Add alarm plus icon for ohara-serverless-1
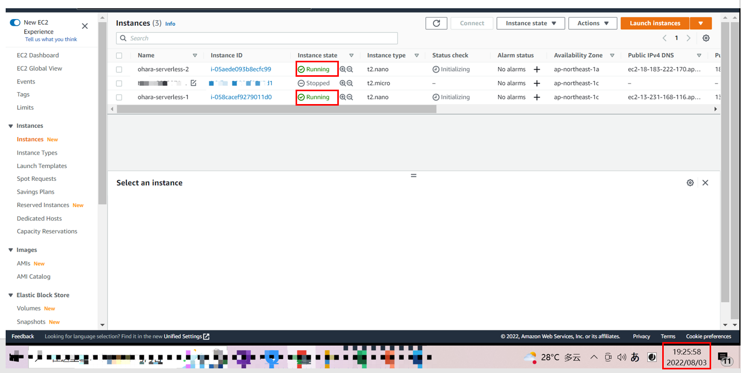The width and height of the screenshot is (741, 373). tap(536, 97)
